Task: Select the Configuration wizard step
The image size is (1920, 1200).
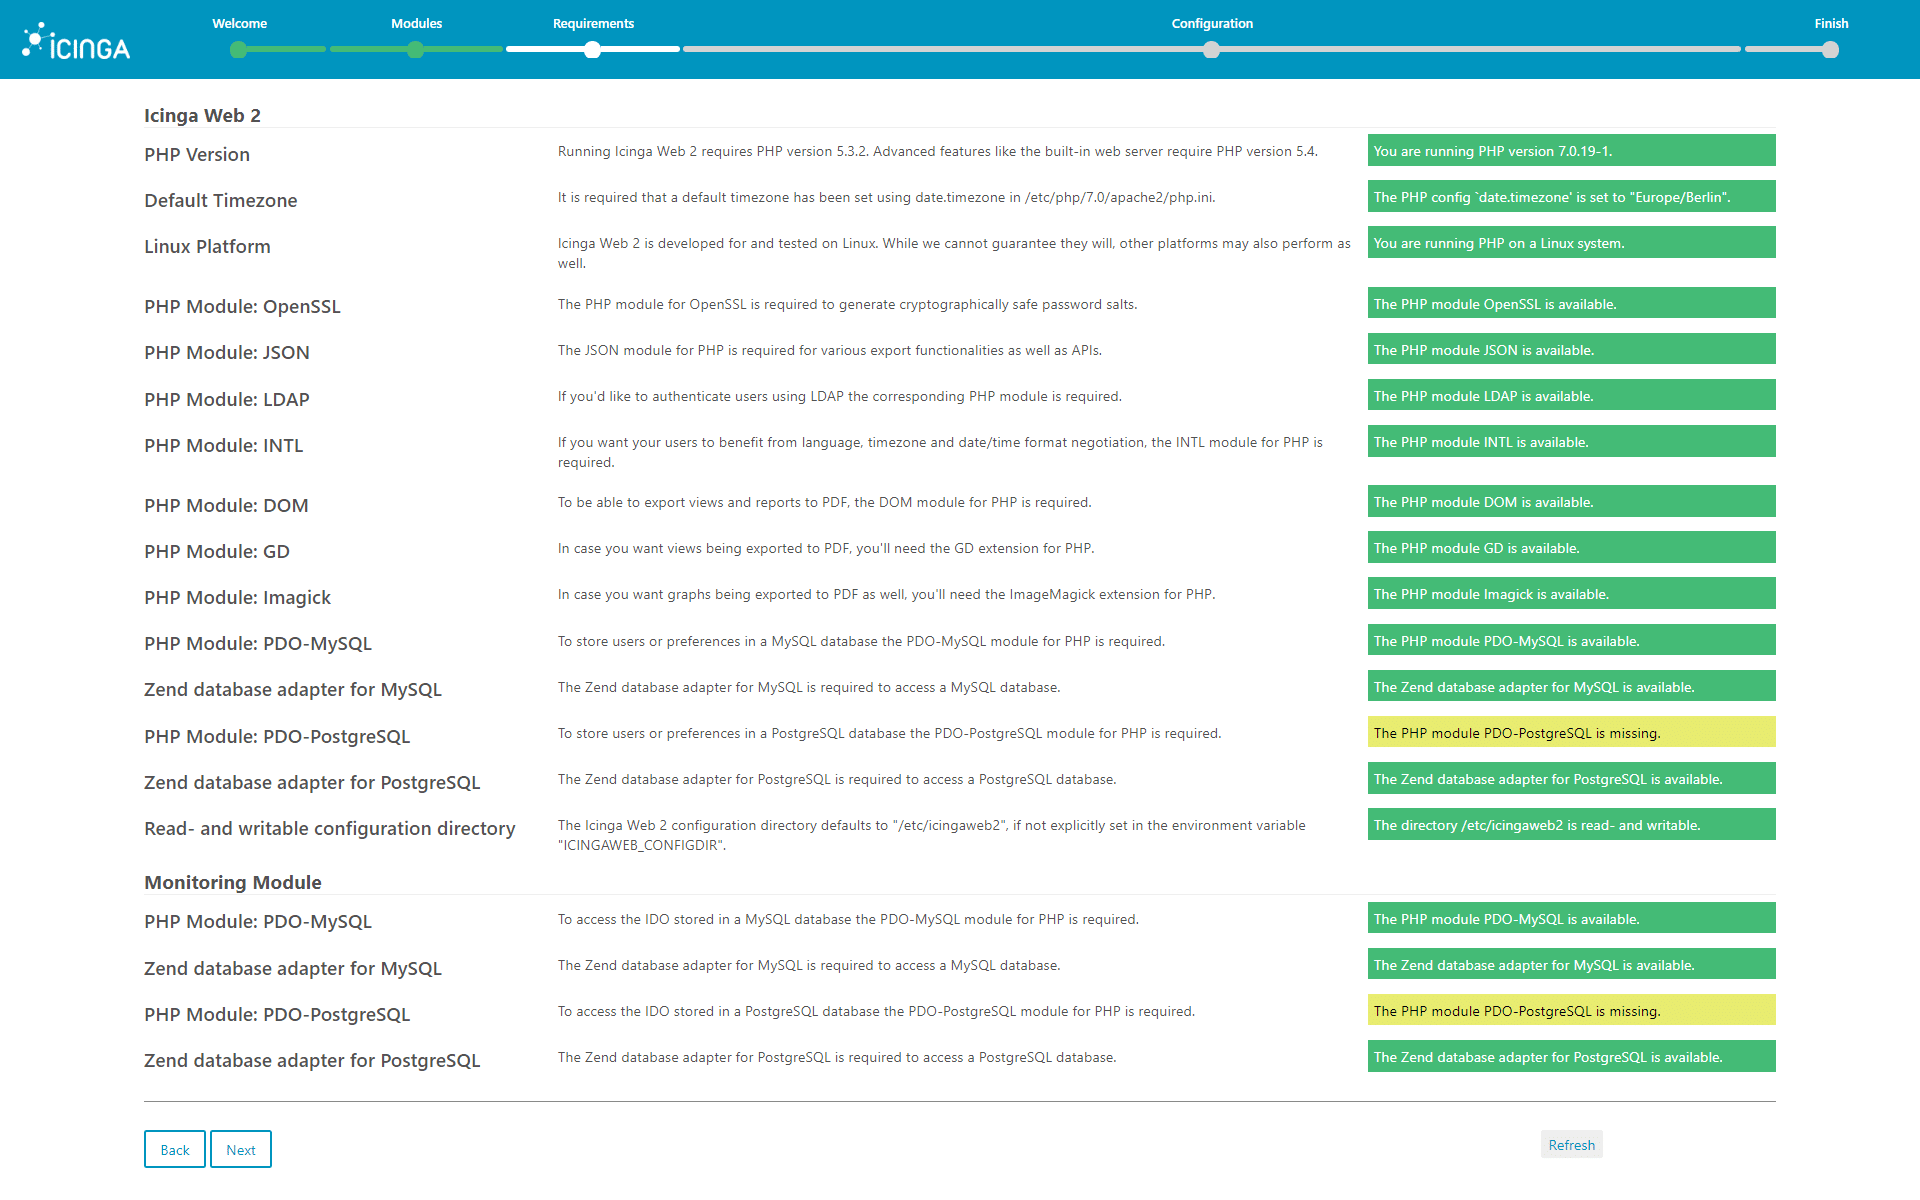Action: click(1212, 23)
